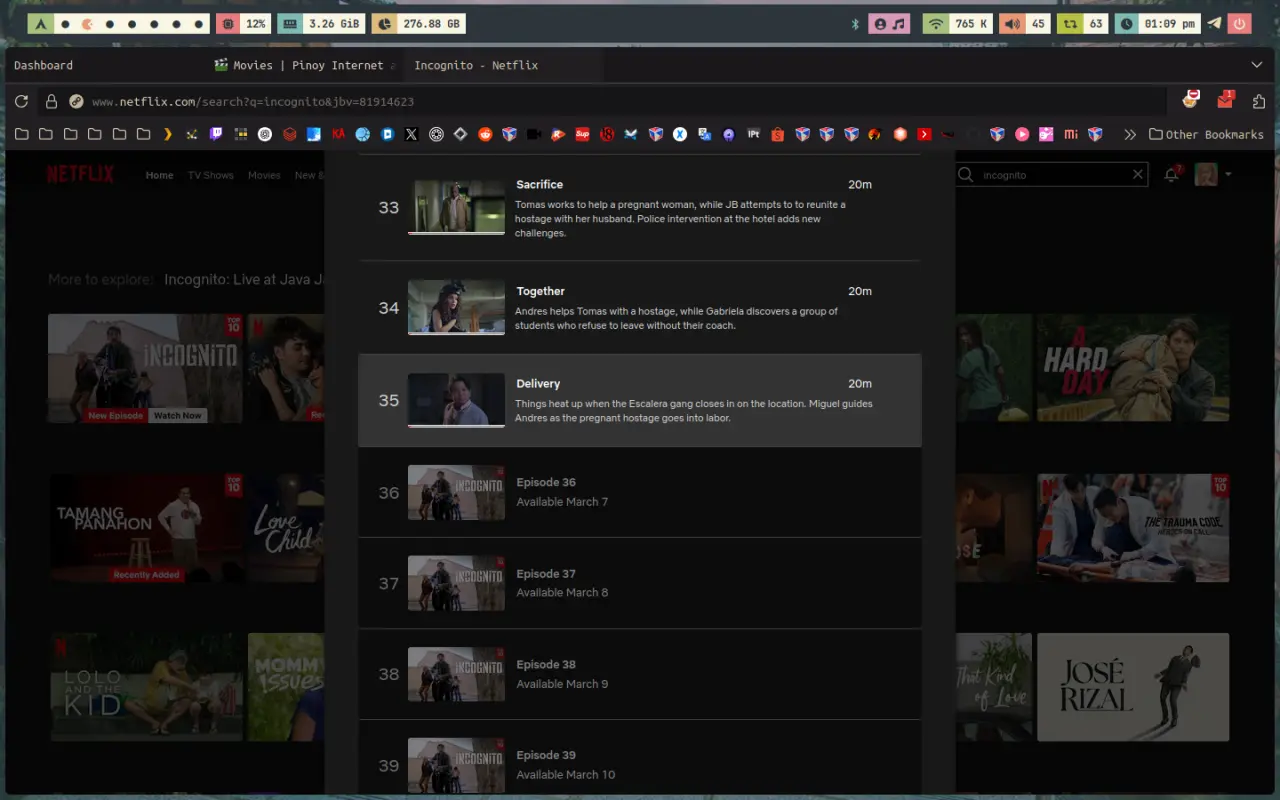The width and height of the screenshot is (1280, 800).
Task: Reload the page with the refresh icon
Action: (21, 102)
